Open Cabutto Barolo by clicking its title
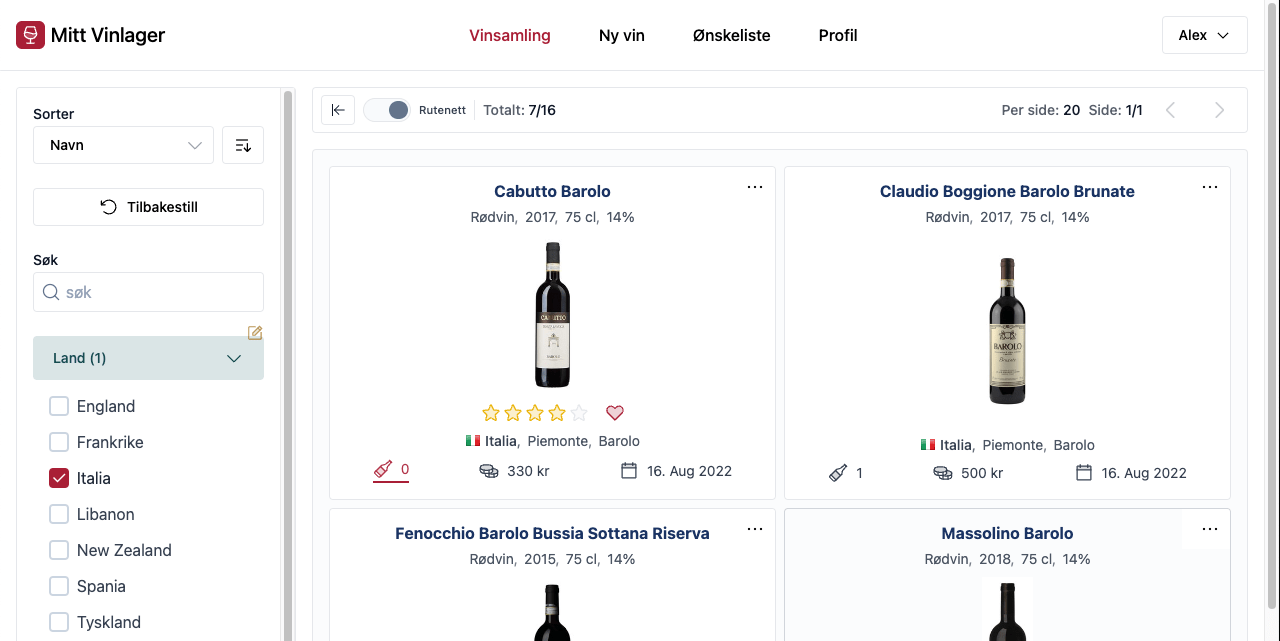Image resolution: width=1280 pixels, height=641 pixels. click(x=552, y=191)
